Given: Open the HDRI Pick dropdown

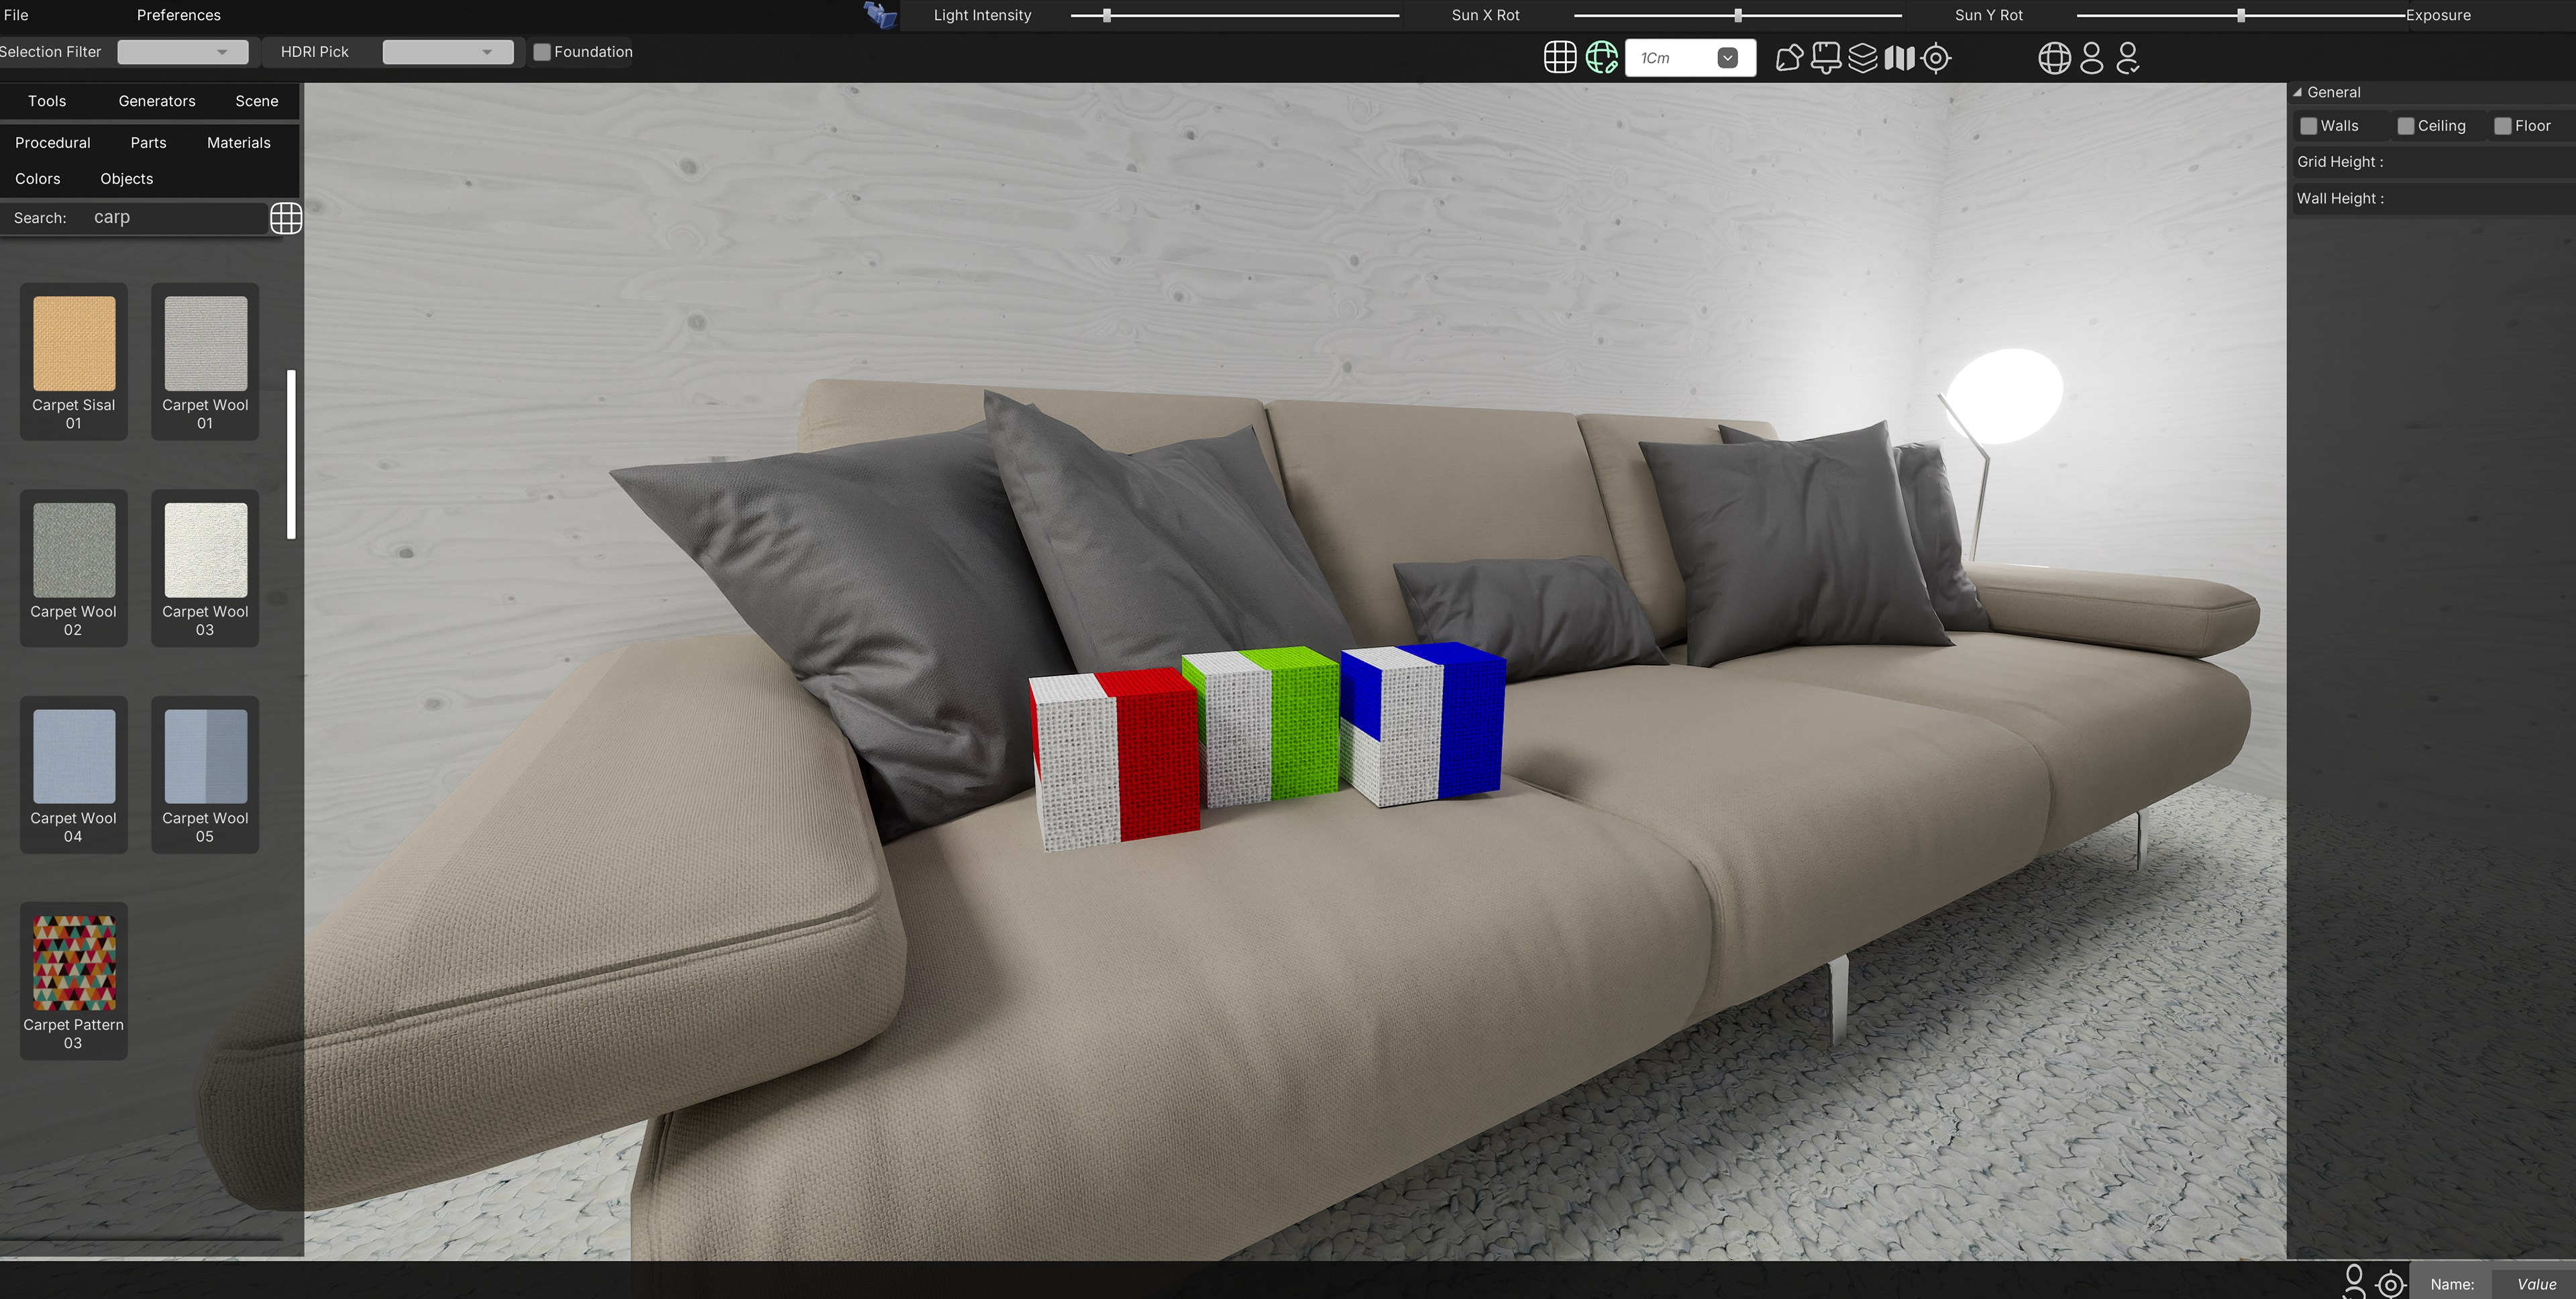Looking at the screenshot, I should pyautogui.click(x=448, y=52).
